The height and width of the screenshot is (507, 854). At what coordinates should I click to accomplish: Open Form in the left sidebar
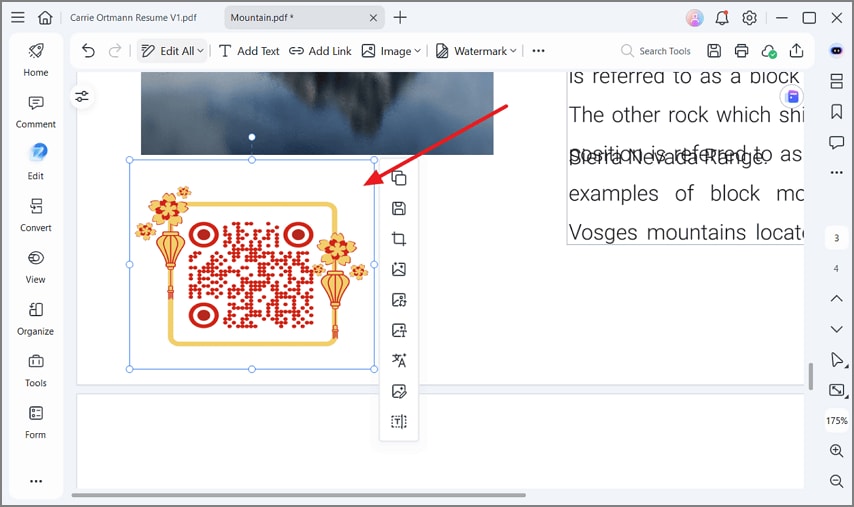click(36, 423)
